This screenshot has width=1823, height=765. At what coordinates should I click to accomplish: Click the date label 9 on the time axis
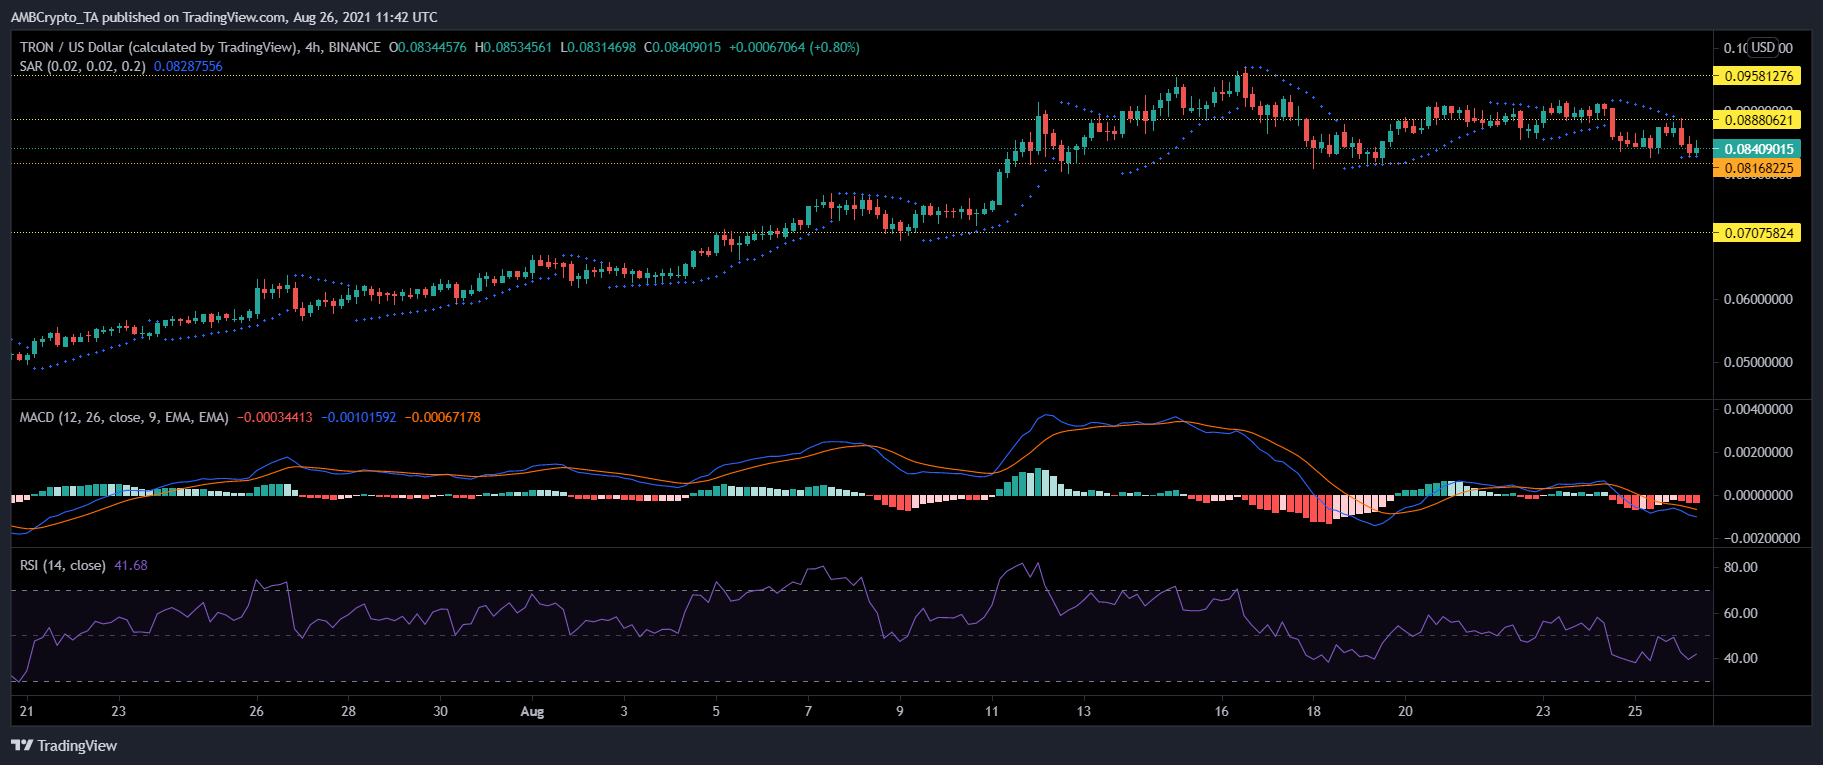pyautogui.click(x=900, y=712)
